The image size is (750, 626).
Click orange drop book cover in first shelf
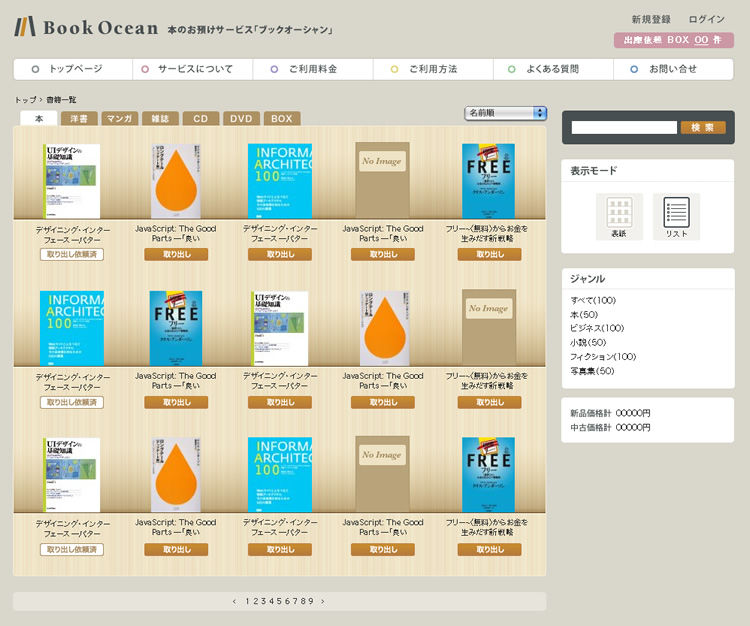pos(176,181)
